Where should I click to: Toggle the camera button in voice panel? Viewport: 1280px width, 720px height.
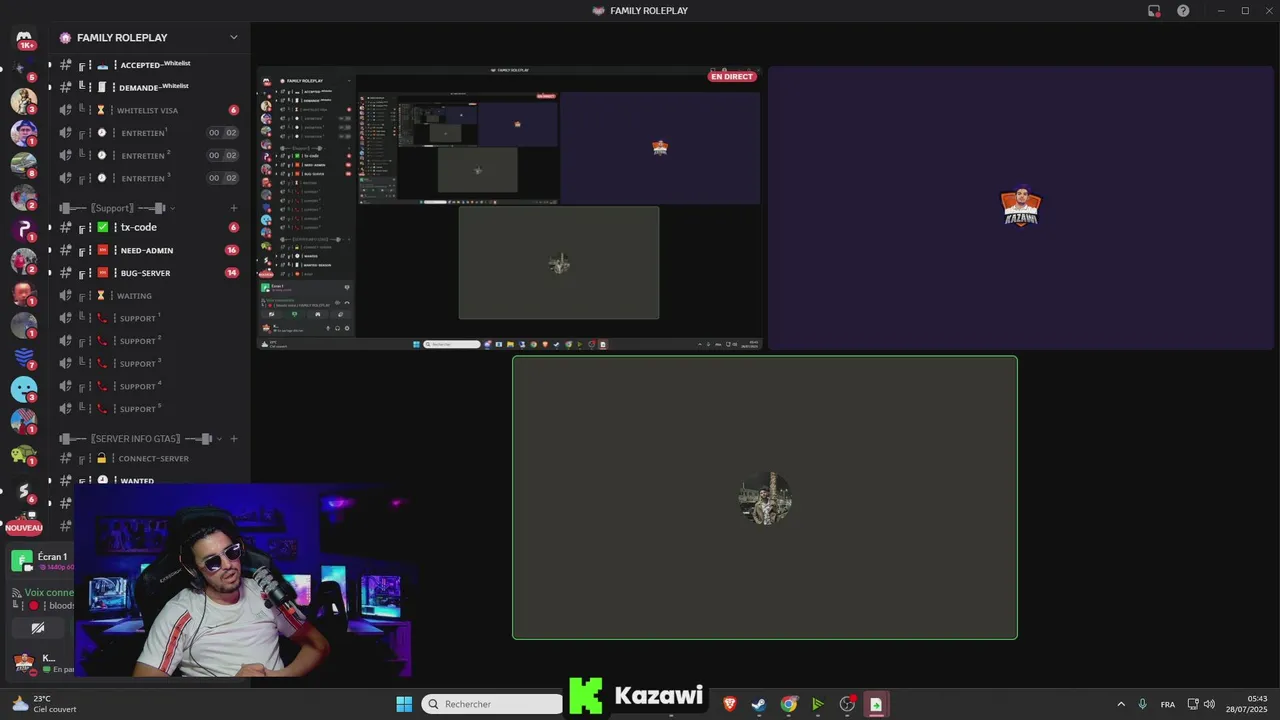[x=37, y=628]
